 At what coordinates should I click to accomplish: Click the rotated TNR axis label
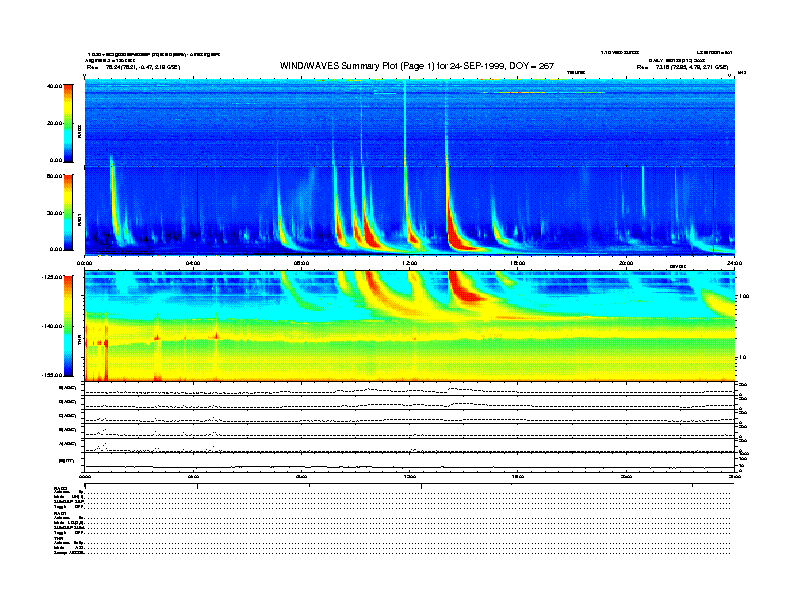click(x=79, y=341)
